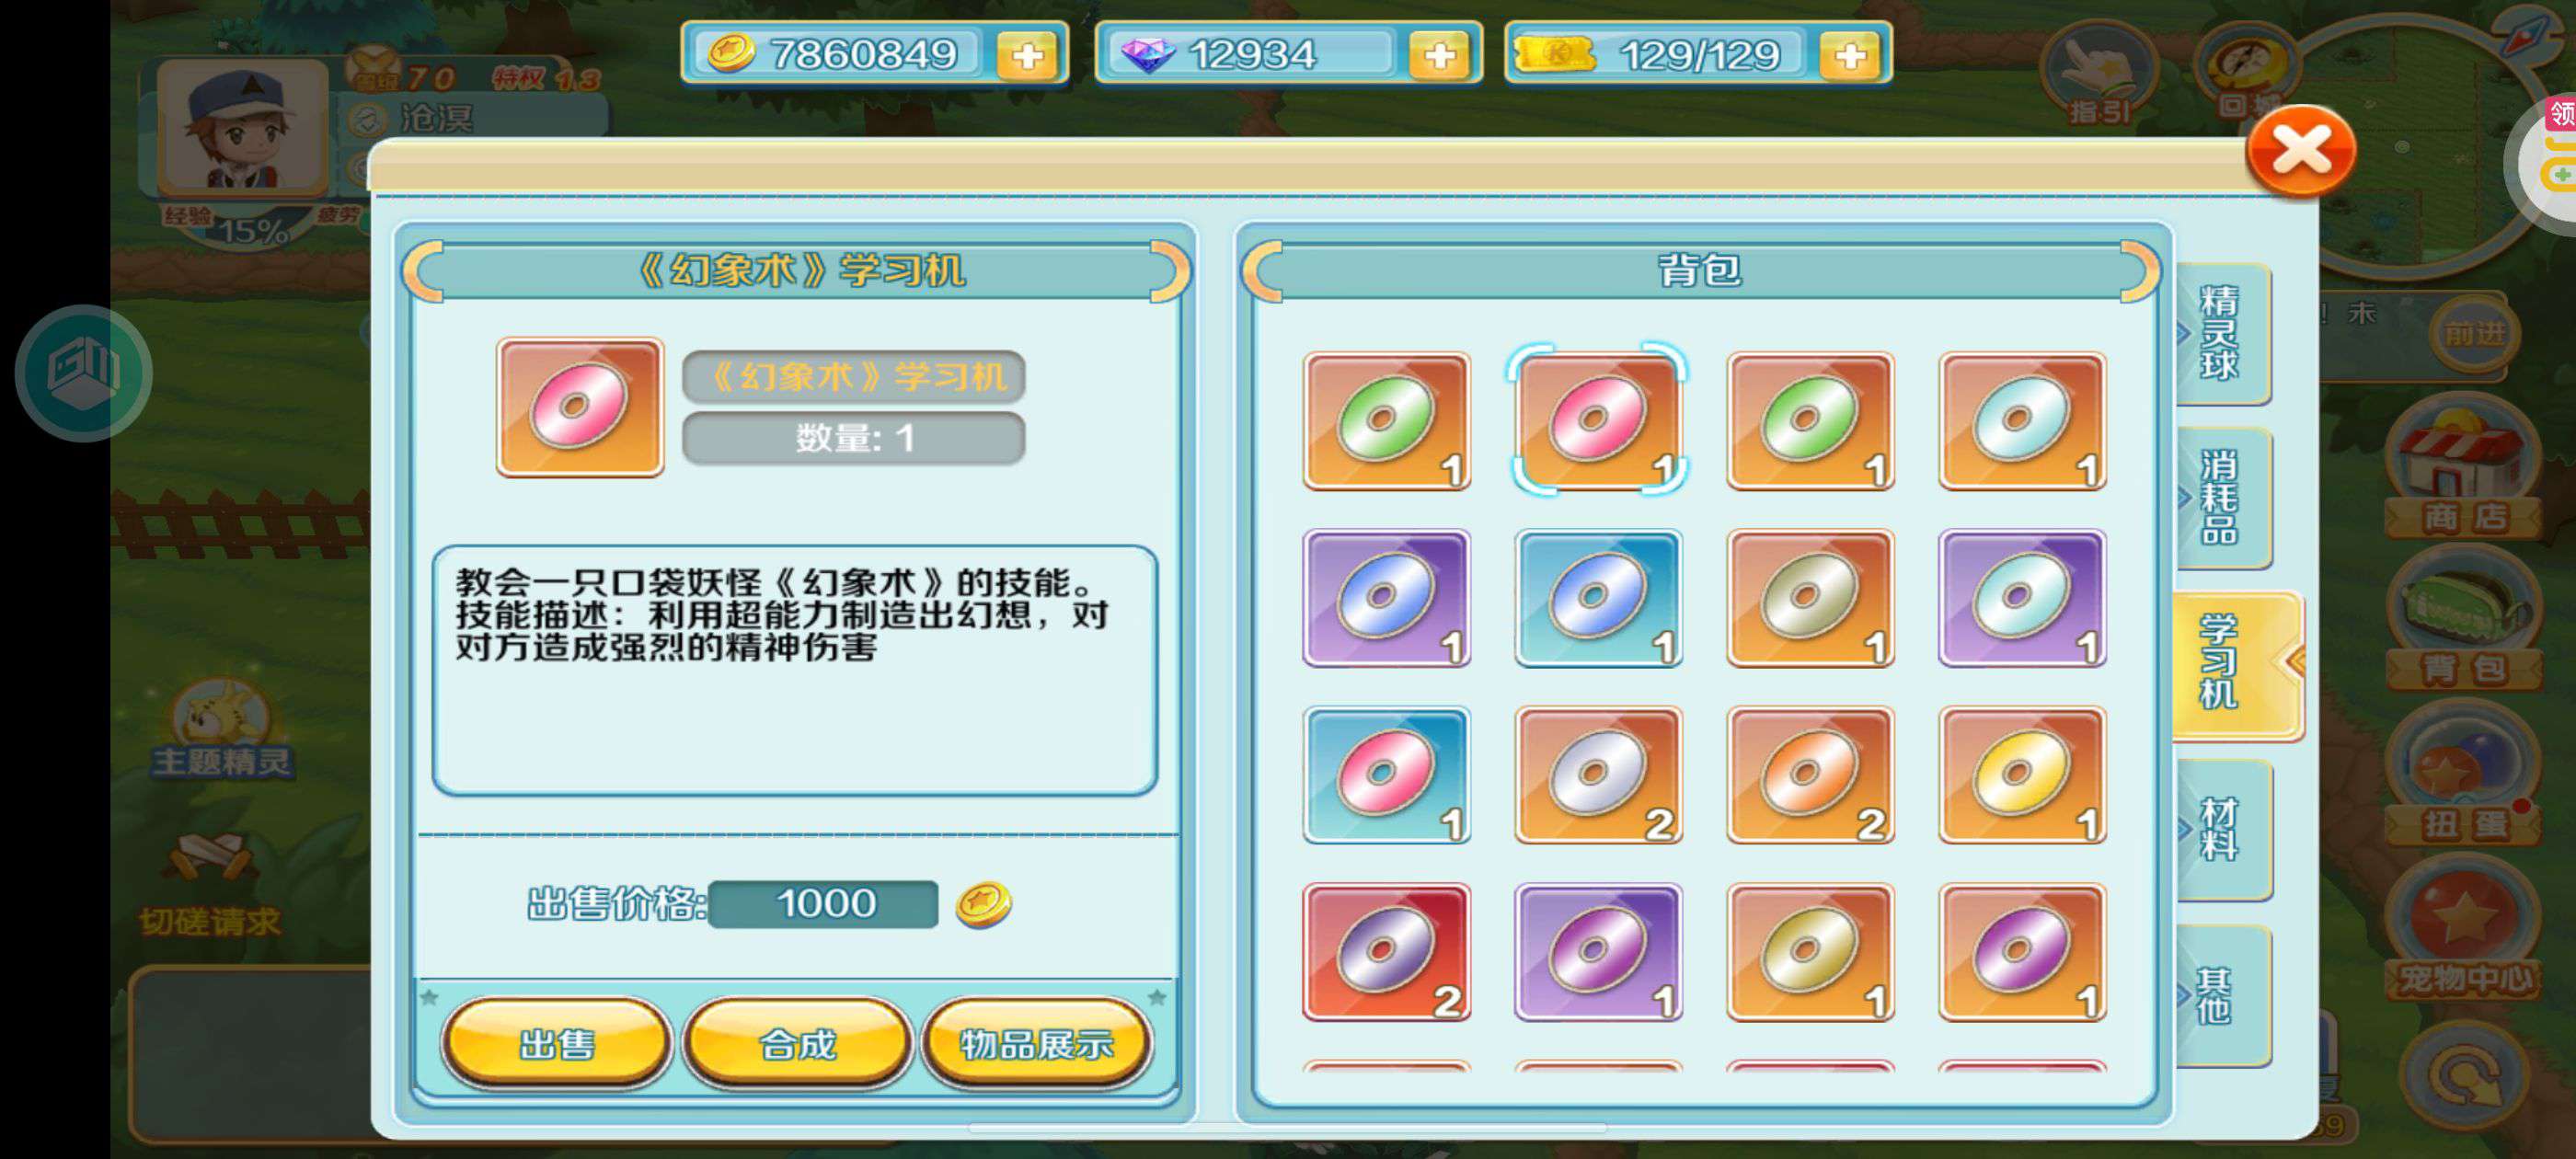Select the pink disc on blue background

[1386, 775]
